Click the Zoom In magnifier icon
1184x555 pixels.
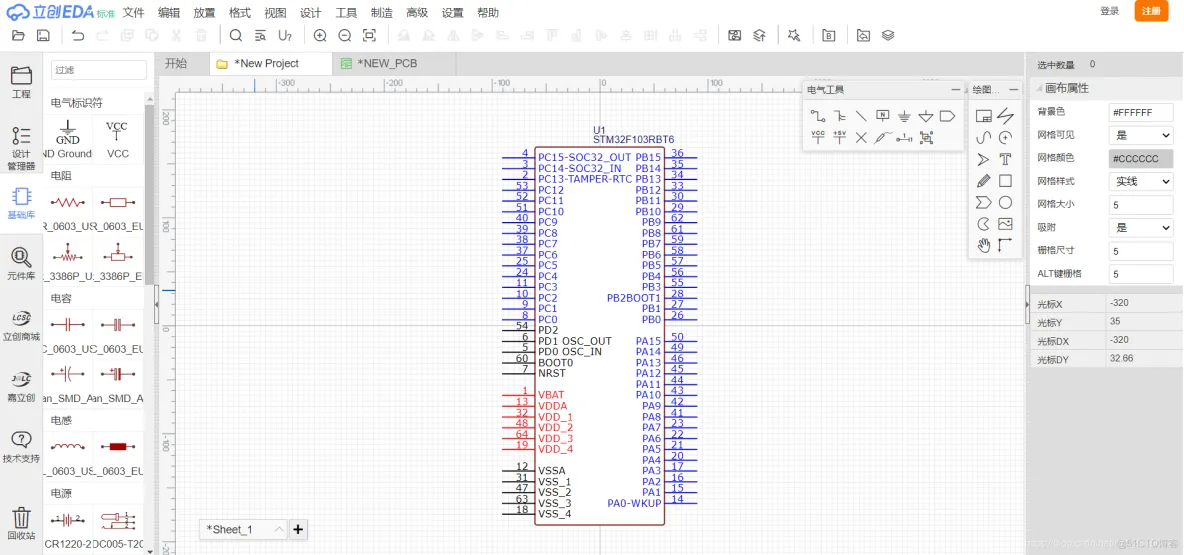tap(320, 35)
